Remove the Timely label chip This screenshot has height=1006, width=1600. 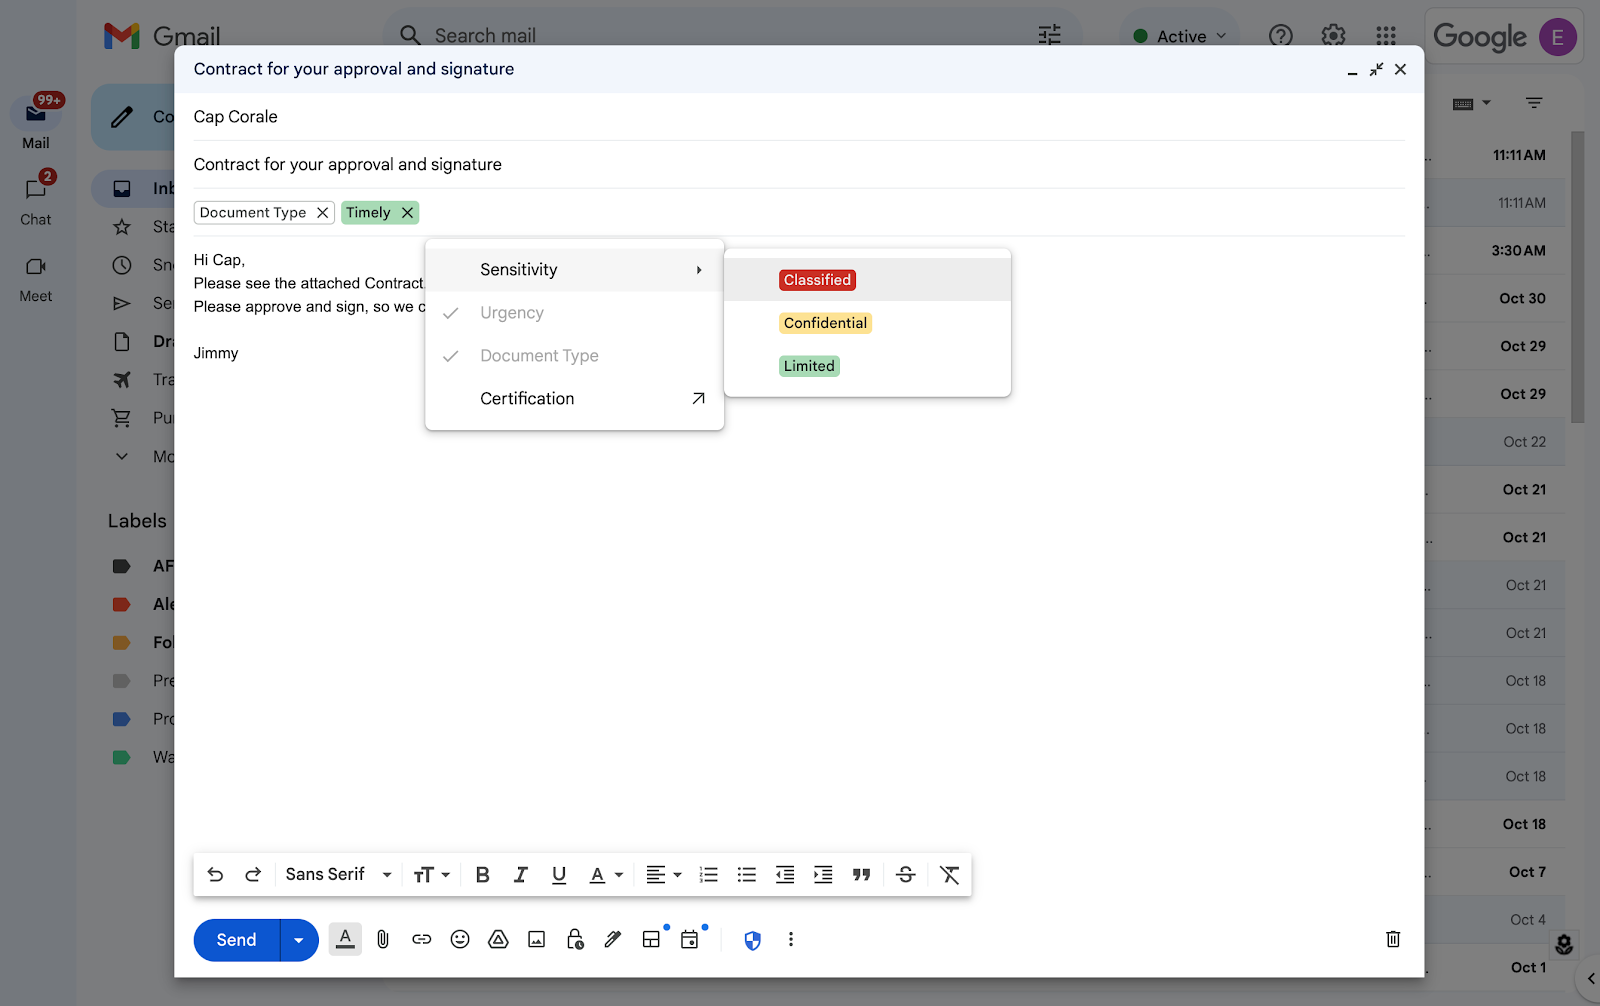(x=407, y=213)
